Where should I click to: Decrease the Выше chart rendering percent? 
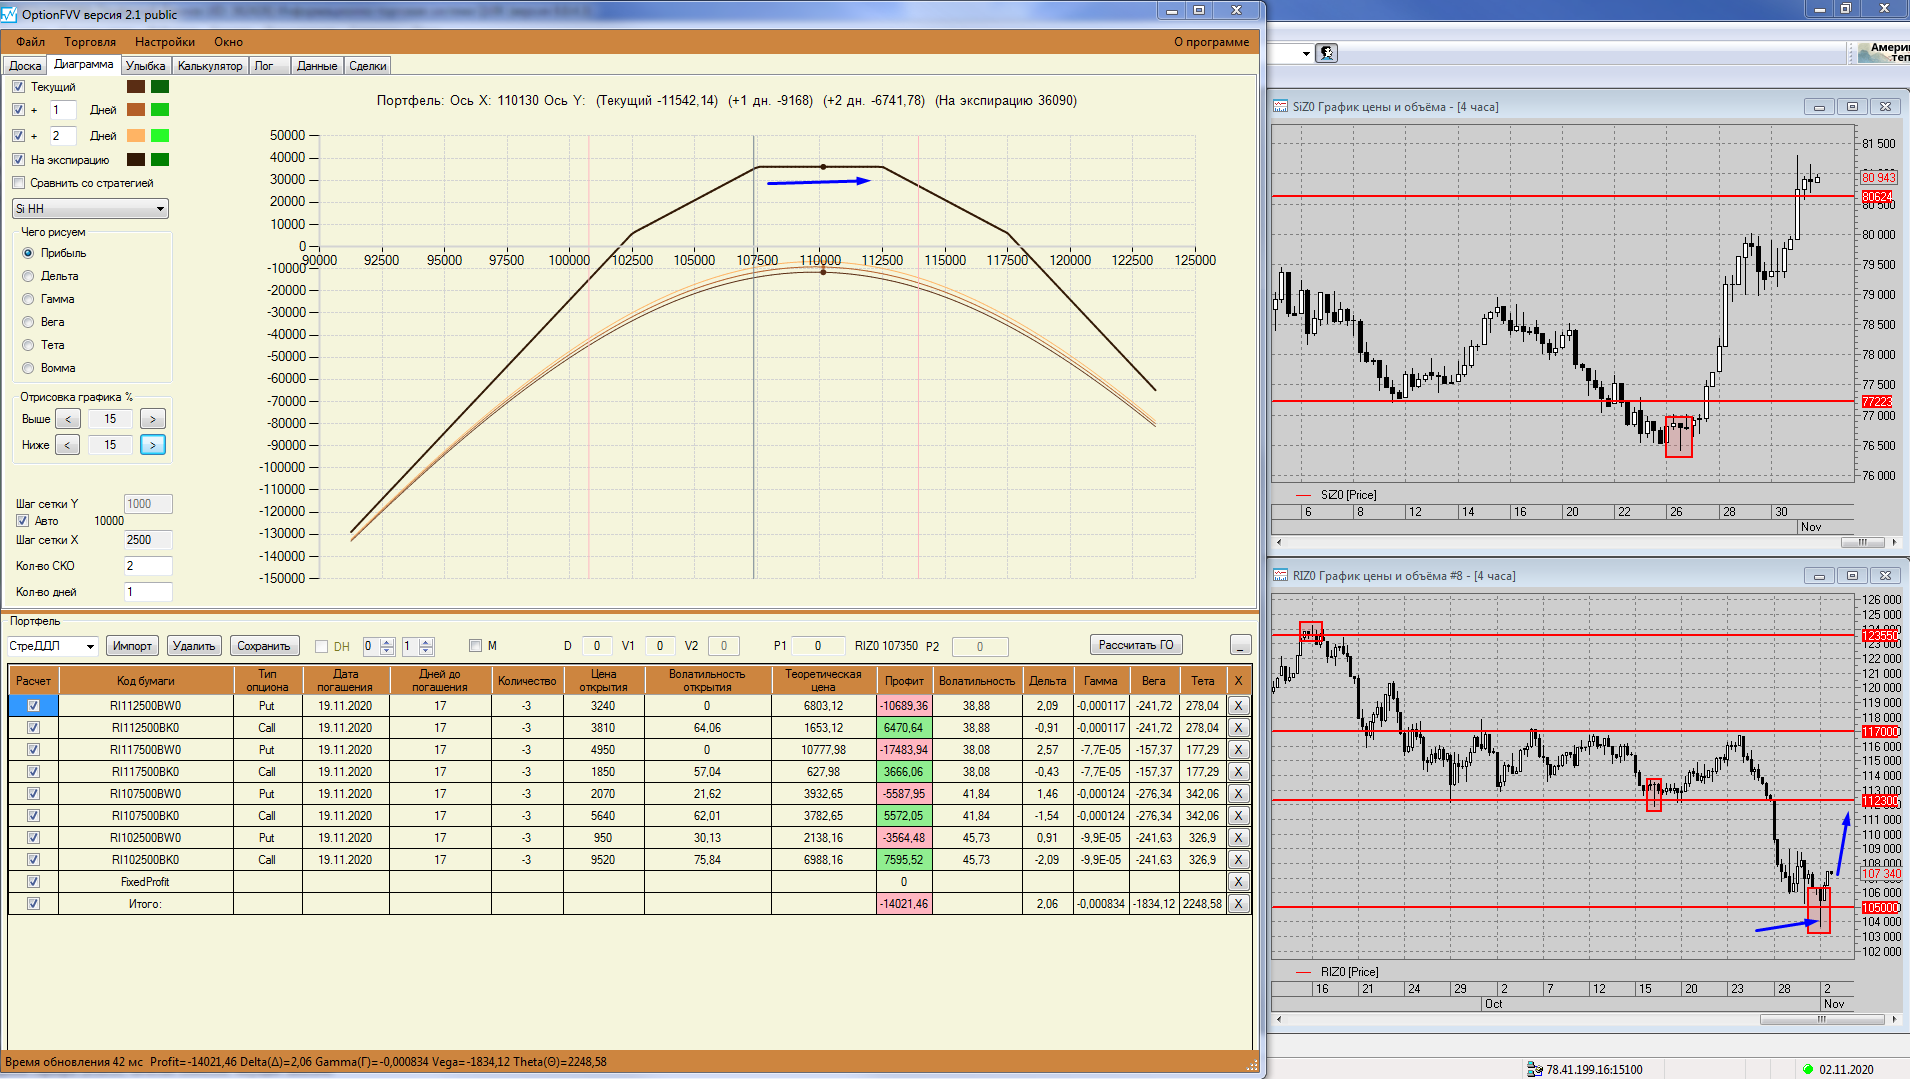68,419
